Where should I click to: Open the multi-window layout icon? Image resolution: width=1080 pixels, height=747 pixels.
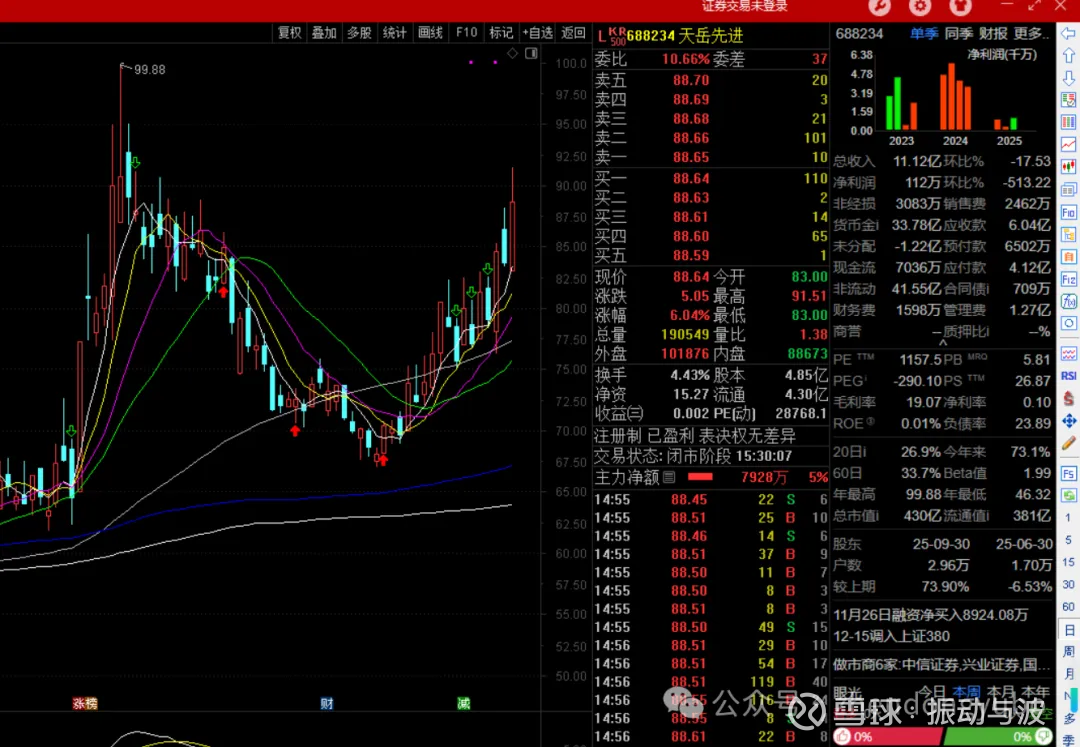click(1069, 189)
